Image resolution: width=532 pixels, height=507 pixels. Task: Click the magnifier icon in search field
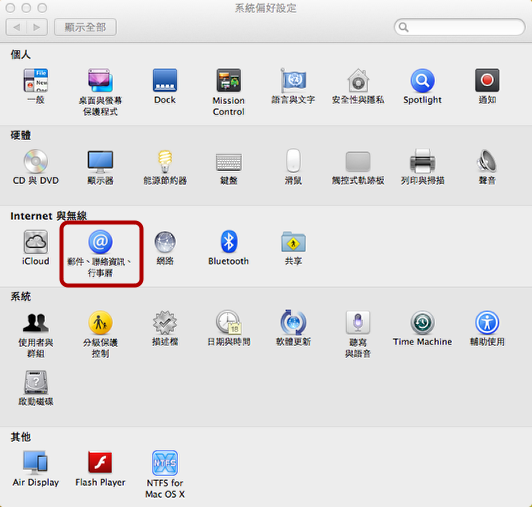coord(403,27)
